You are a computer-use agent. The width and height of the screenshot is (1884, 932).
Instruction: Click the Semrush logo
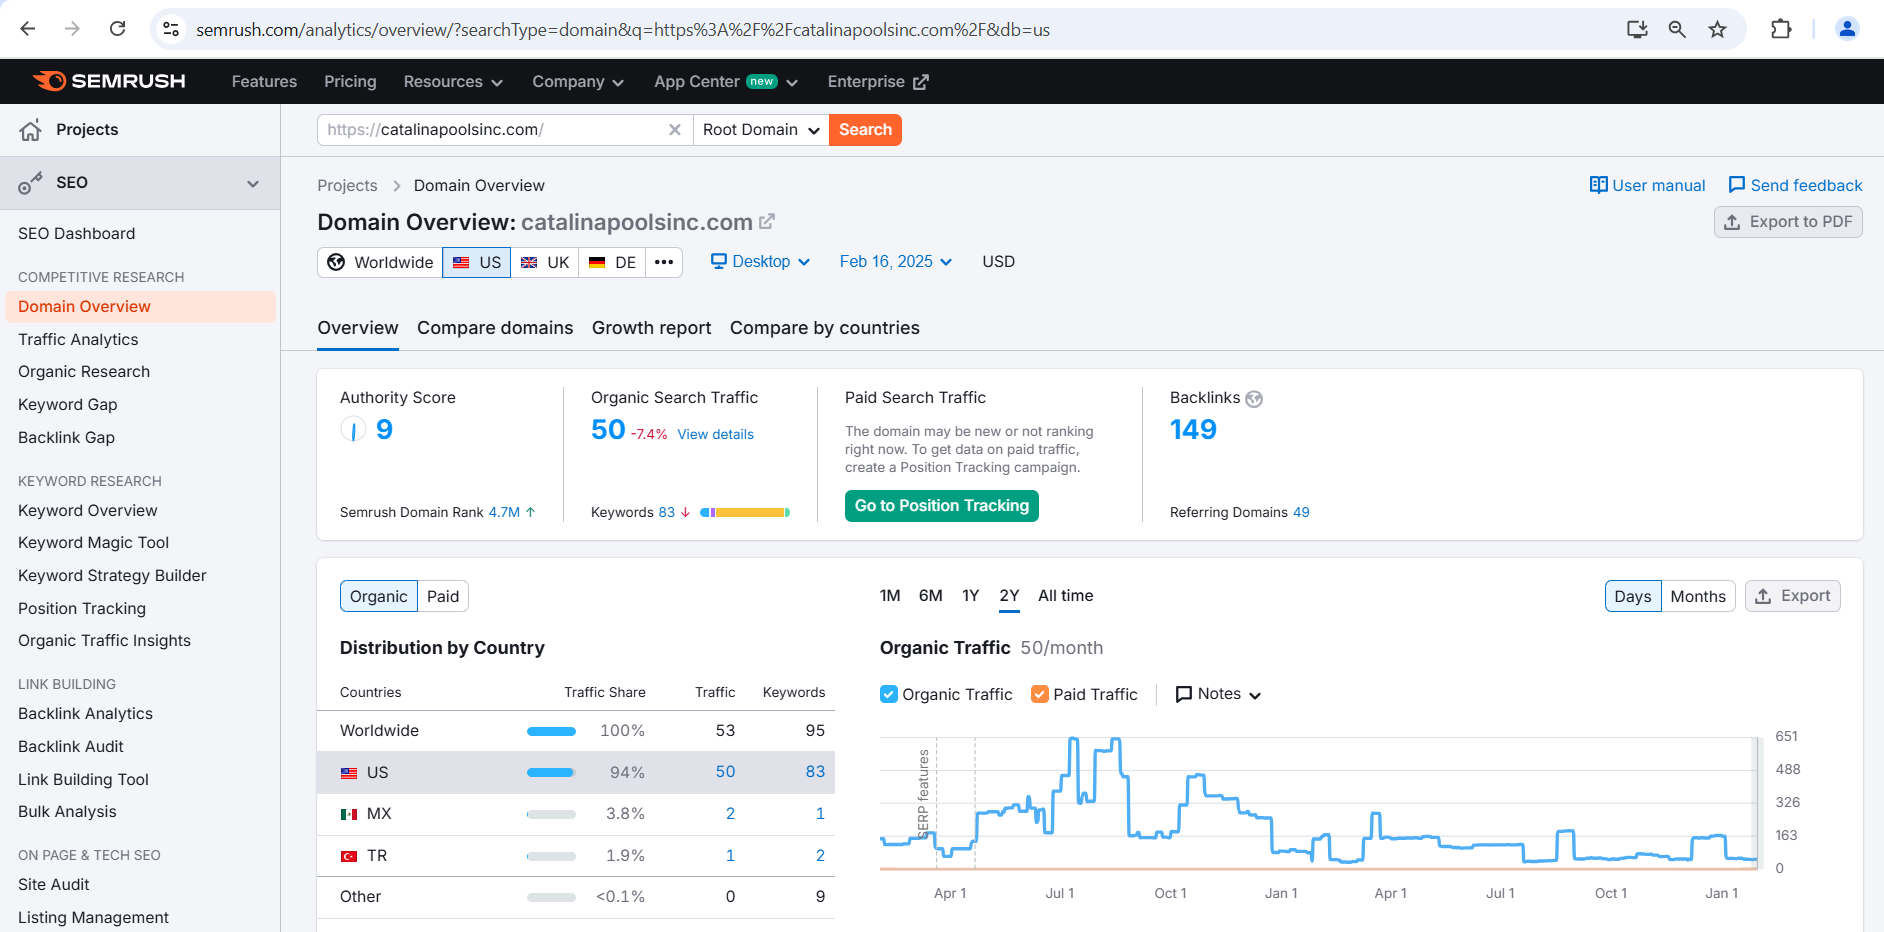[x=109, y=81]
